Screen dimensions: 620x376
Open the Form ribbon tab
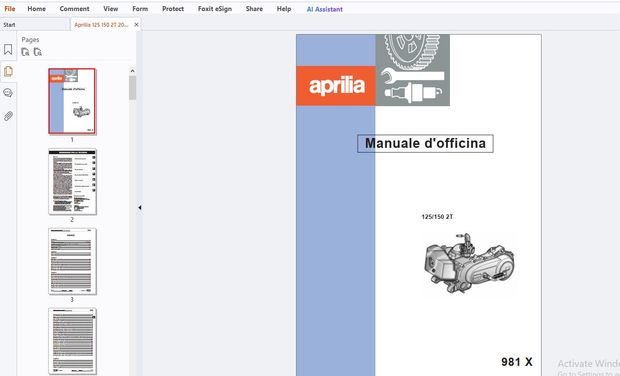pyautogui.click(x=140, y=9)
